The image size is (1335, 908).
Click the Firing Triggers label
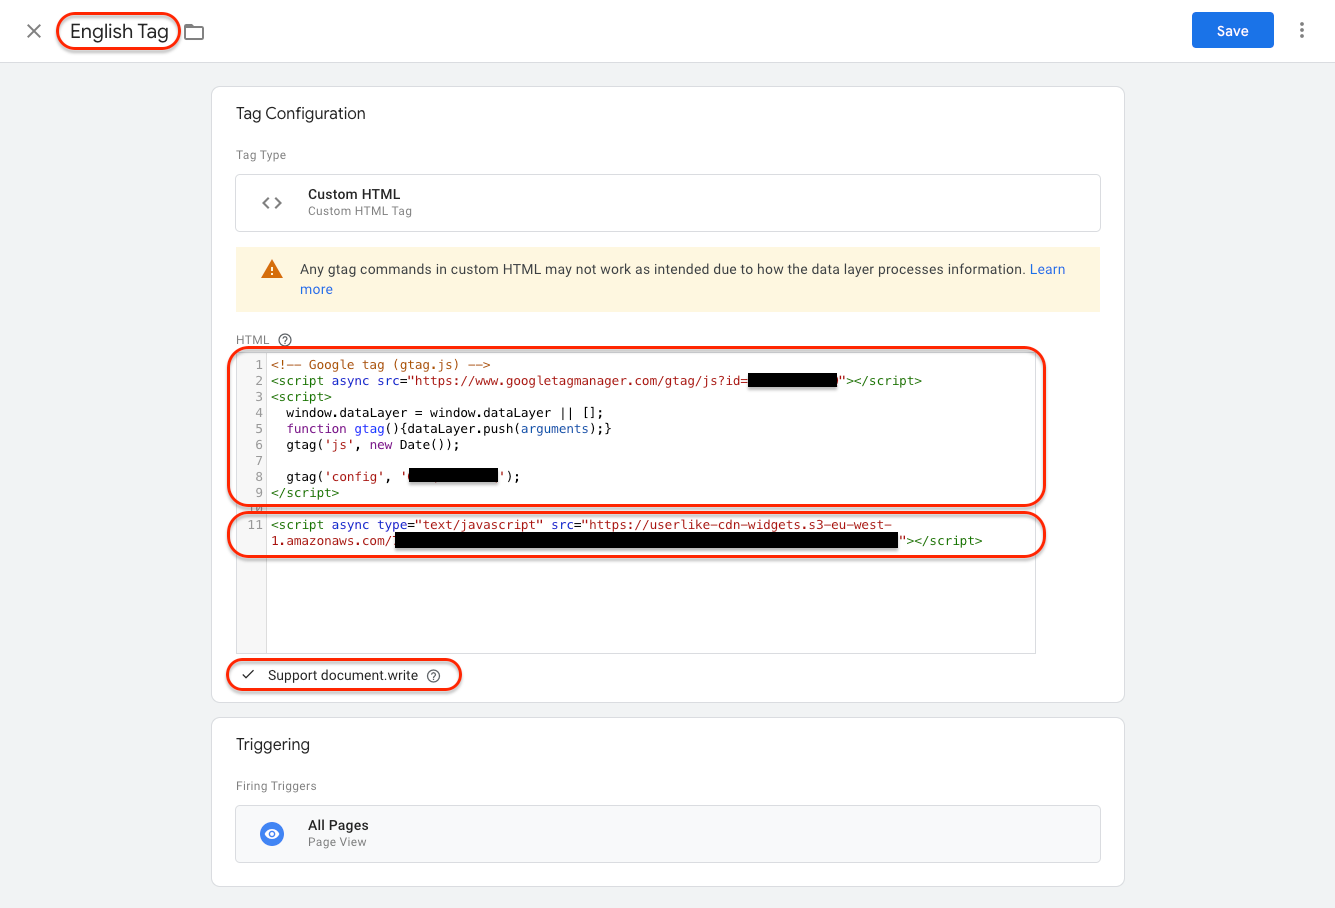click(276, 786)
